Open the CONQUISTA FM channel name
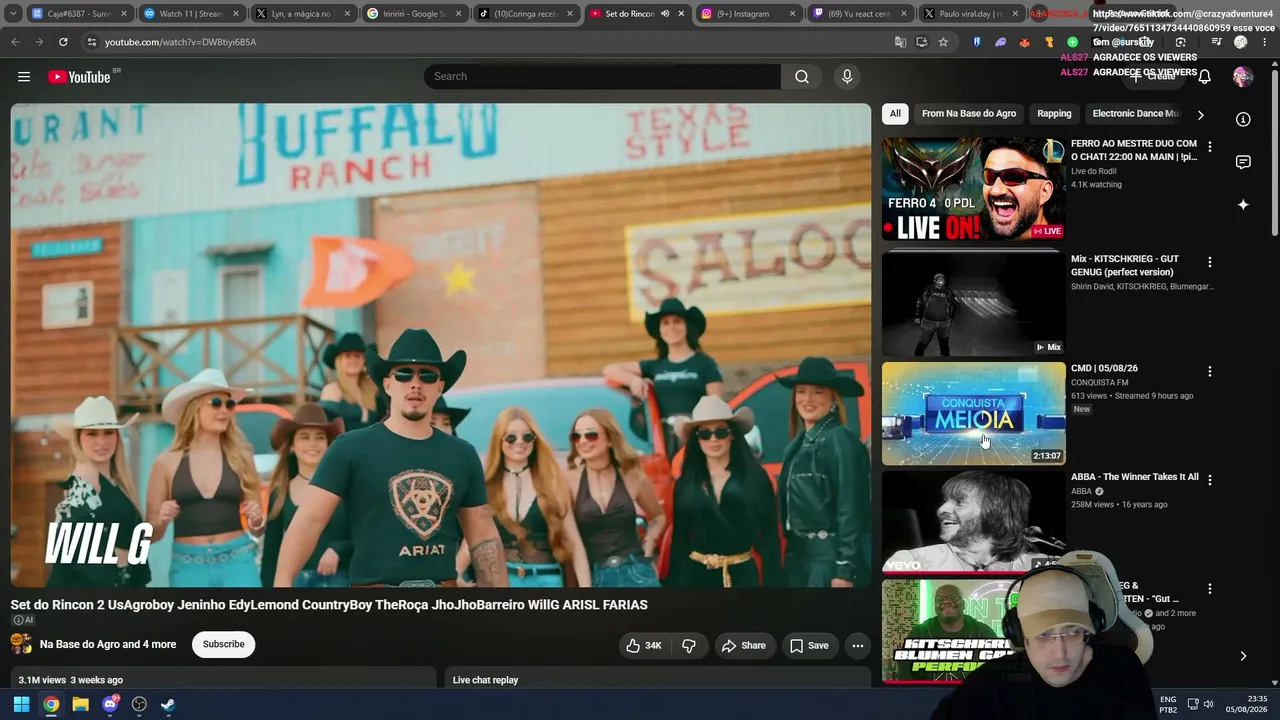 coord(1099,382)
